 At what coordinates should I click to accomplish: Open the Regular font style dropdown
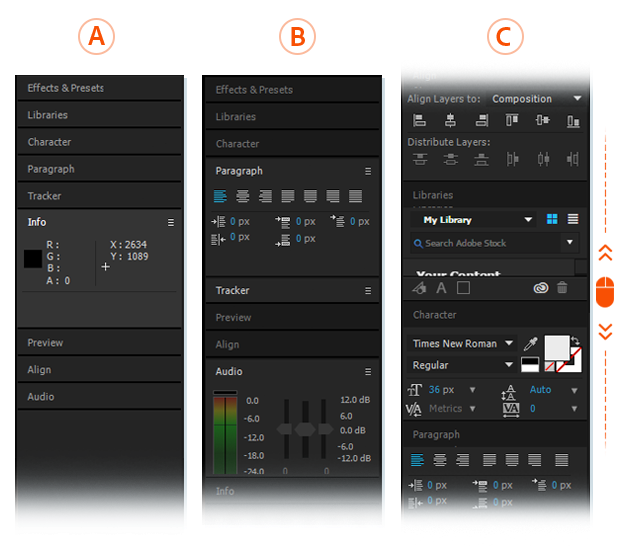[x=463, y=365]
